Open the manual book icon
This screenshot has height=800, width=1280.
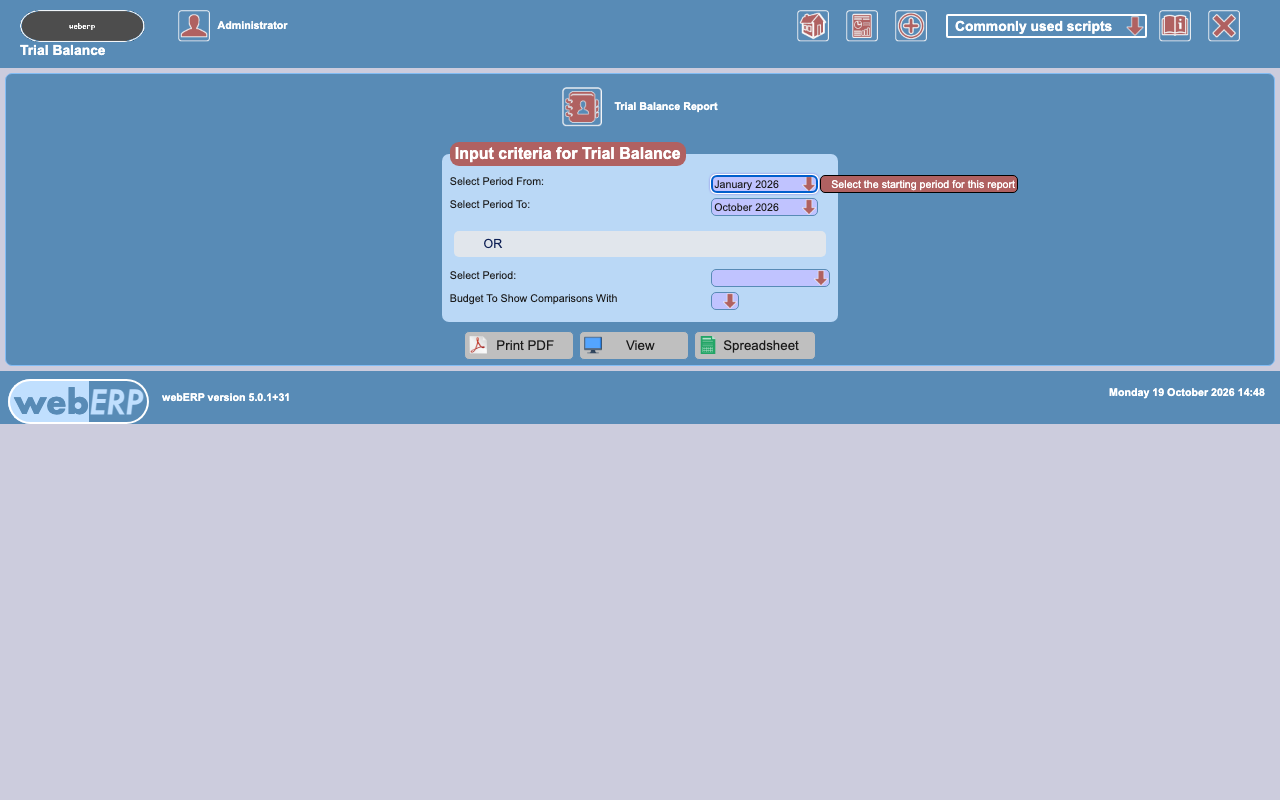click(1175, 26)
